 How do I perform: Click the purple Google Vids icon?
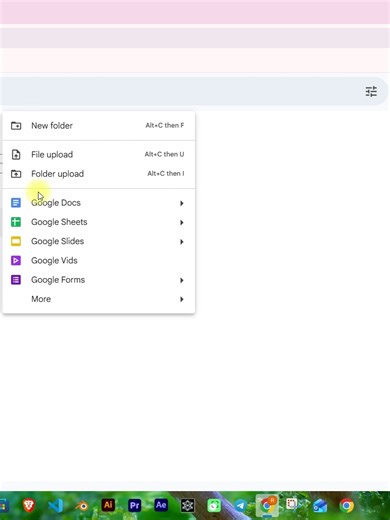pyautogui.click(x=16, y=261)
